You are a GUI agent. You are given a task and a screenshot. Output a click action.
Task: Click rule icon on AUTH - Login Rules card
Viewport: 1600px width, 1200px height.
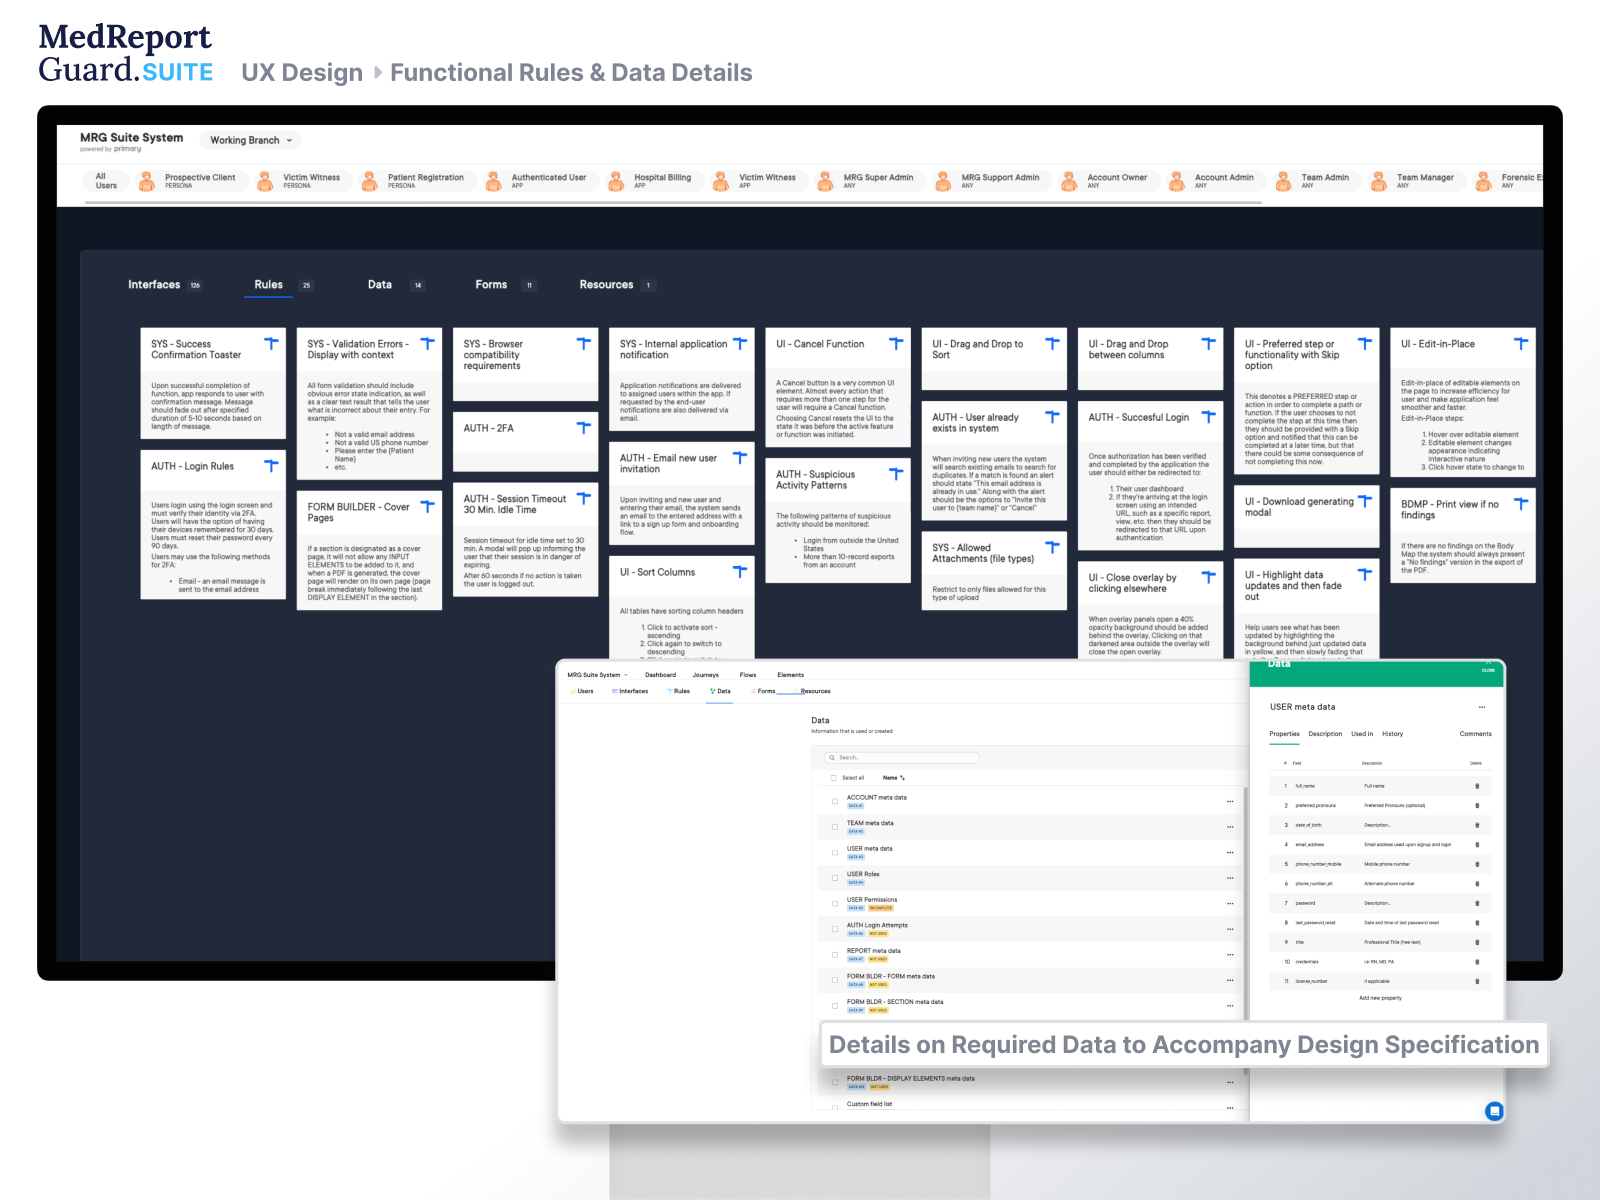click(271, 465)
